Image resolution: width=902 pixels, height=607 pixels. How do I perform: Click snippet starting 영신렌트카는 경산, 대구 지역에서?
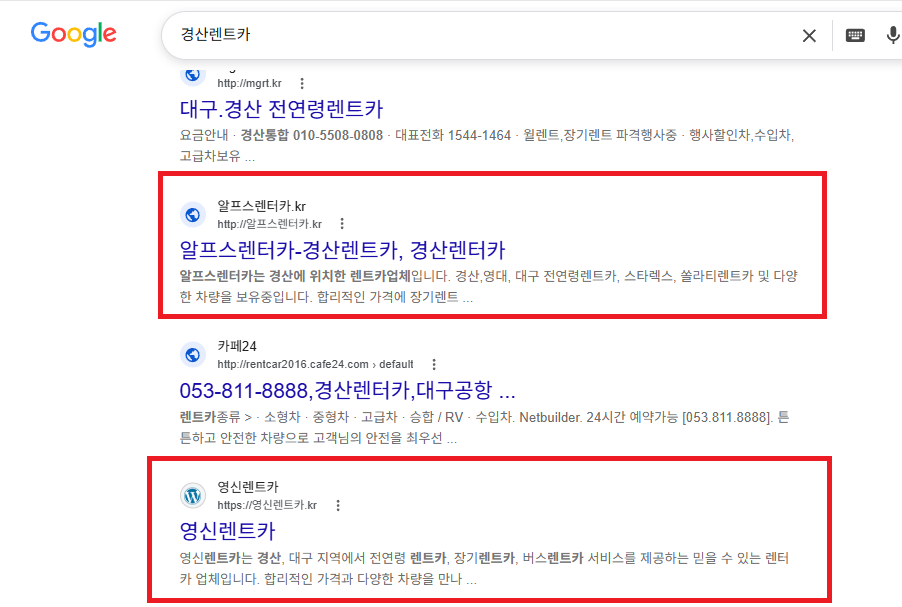(x=484, y=568)
